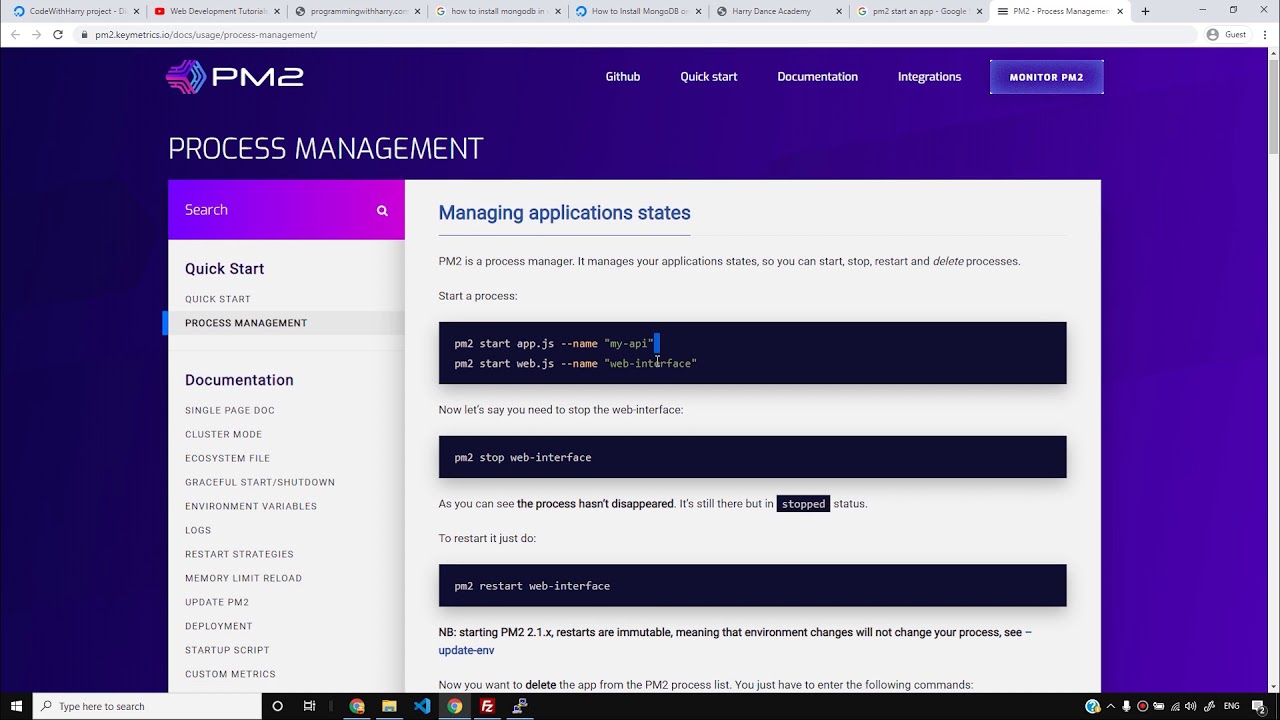The width and height of the screenshot is (1280, 720).
Task: Open File Explorer from taskbar
Action: [389, 706]
